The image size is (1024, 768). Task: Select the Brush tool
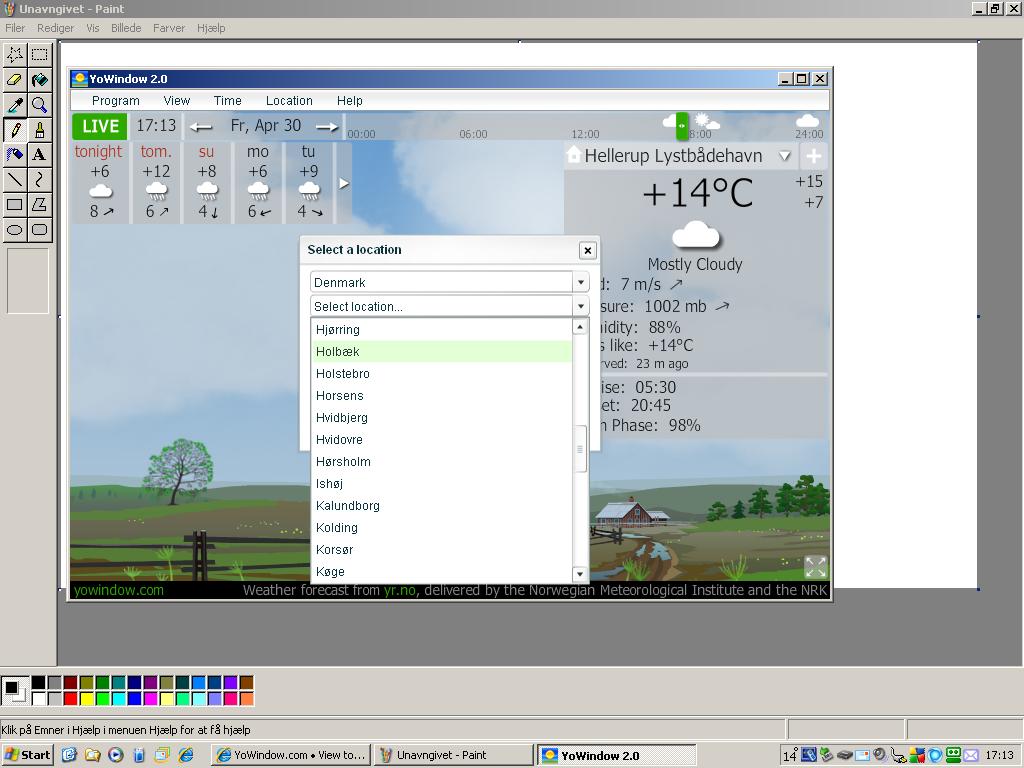pos(40,129)
